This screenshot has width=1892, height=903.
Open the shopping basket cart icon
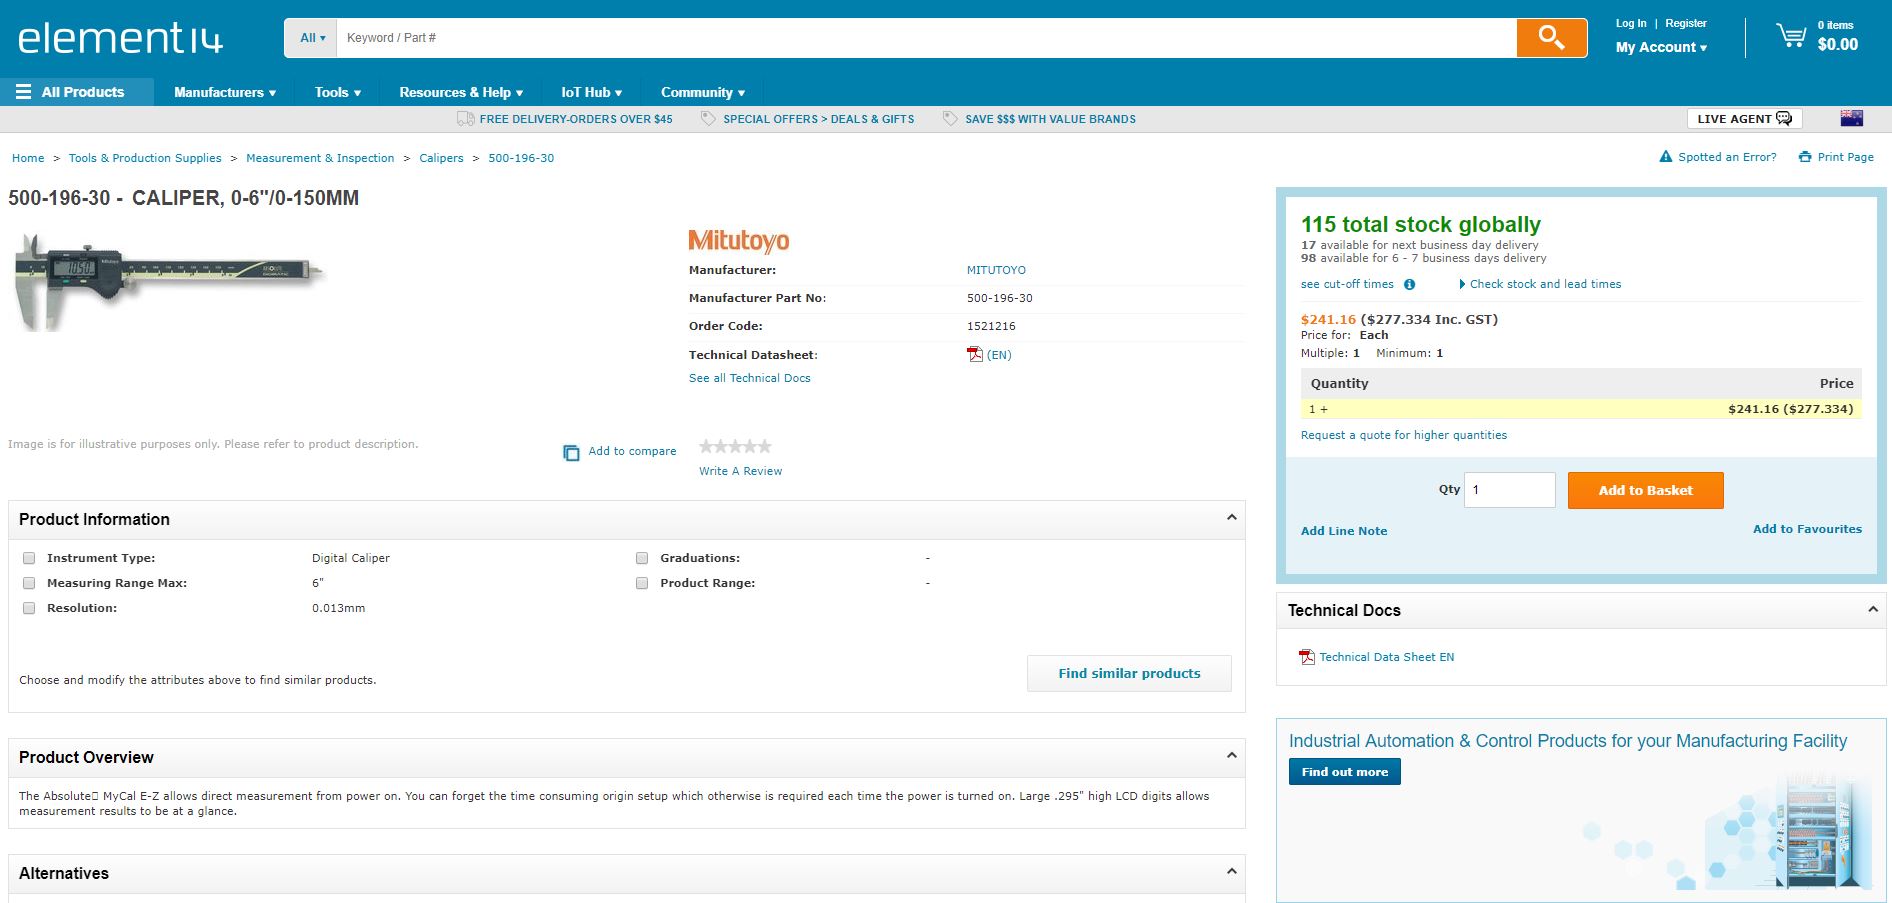click(1790, 37)
